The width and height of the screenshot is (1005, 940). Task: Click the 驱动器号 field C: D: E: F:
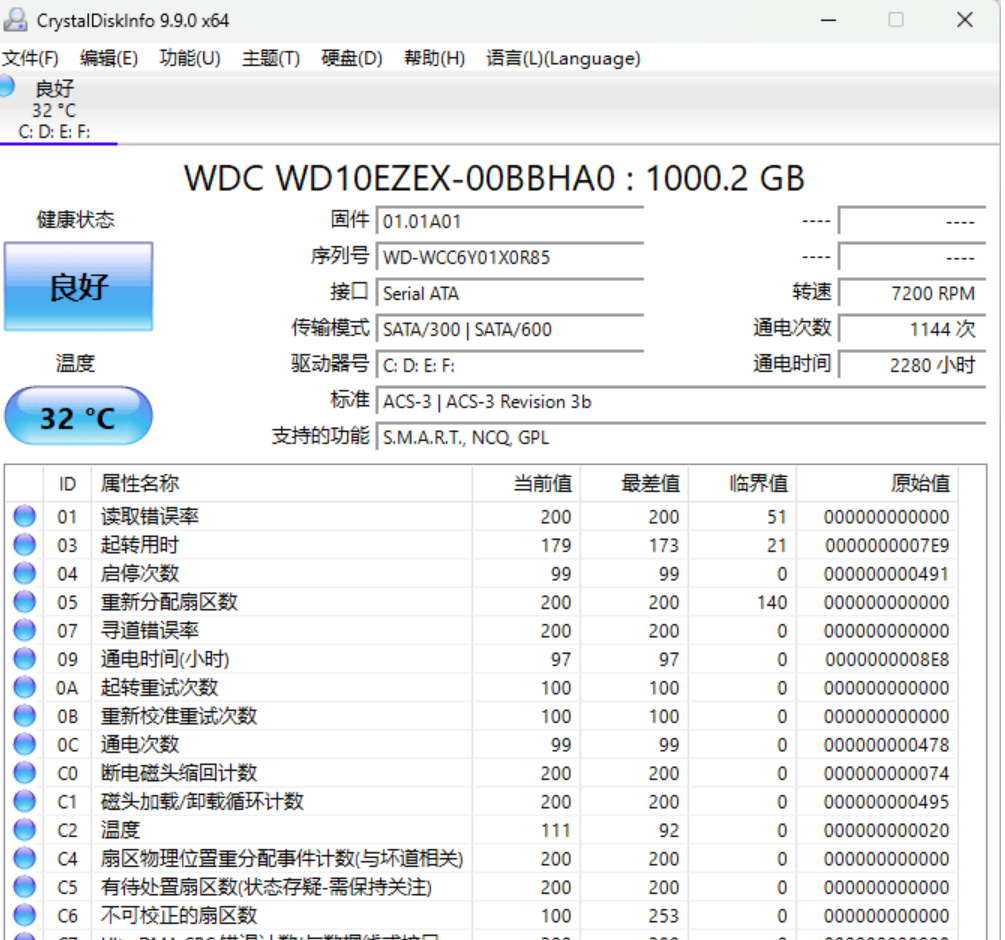510,365
